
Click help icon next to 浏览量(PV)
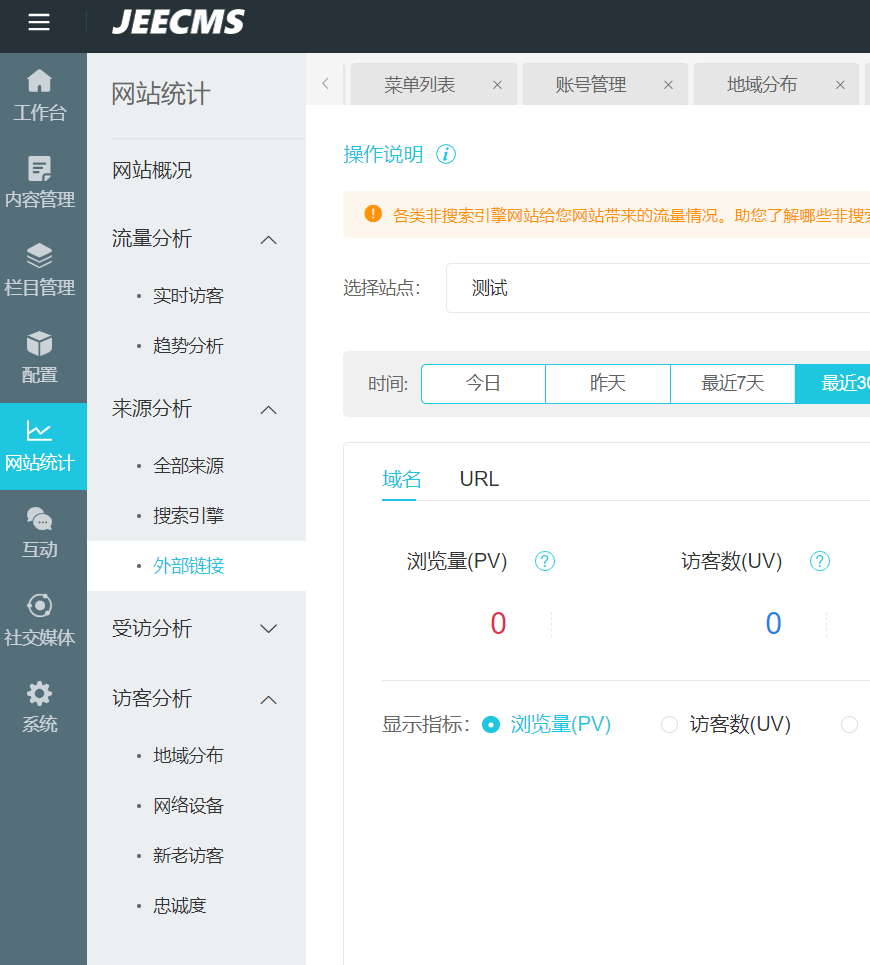tap(545, 562)
